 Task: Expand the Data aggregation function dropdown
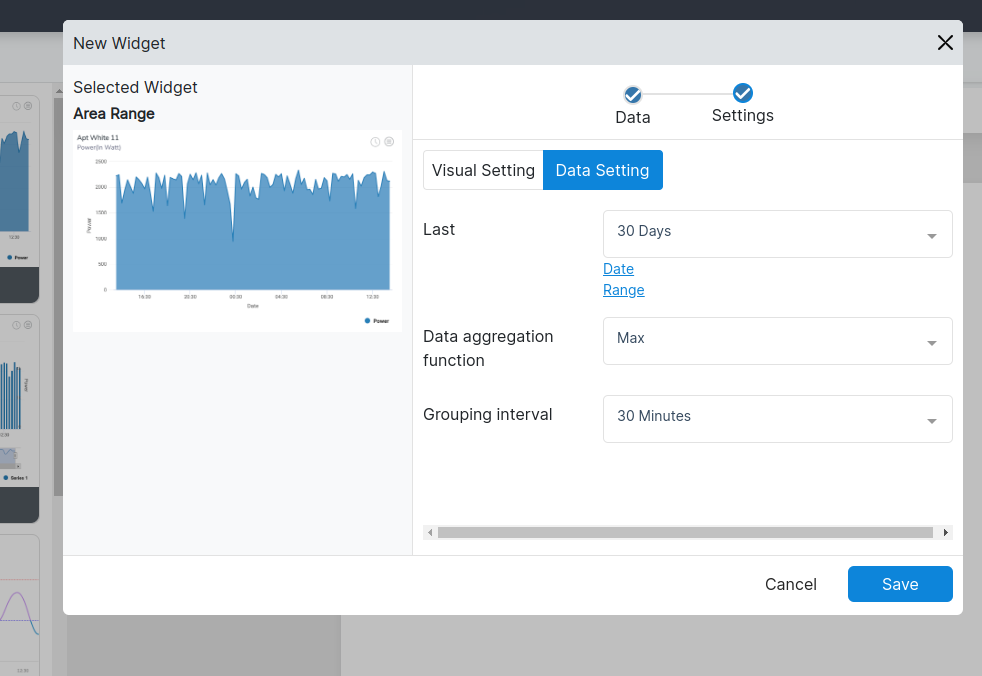tap(777, 341)
